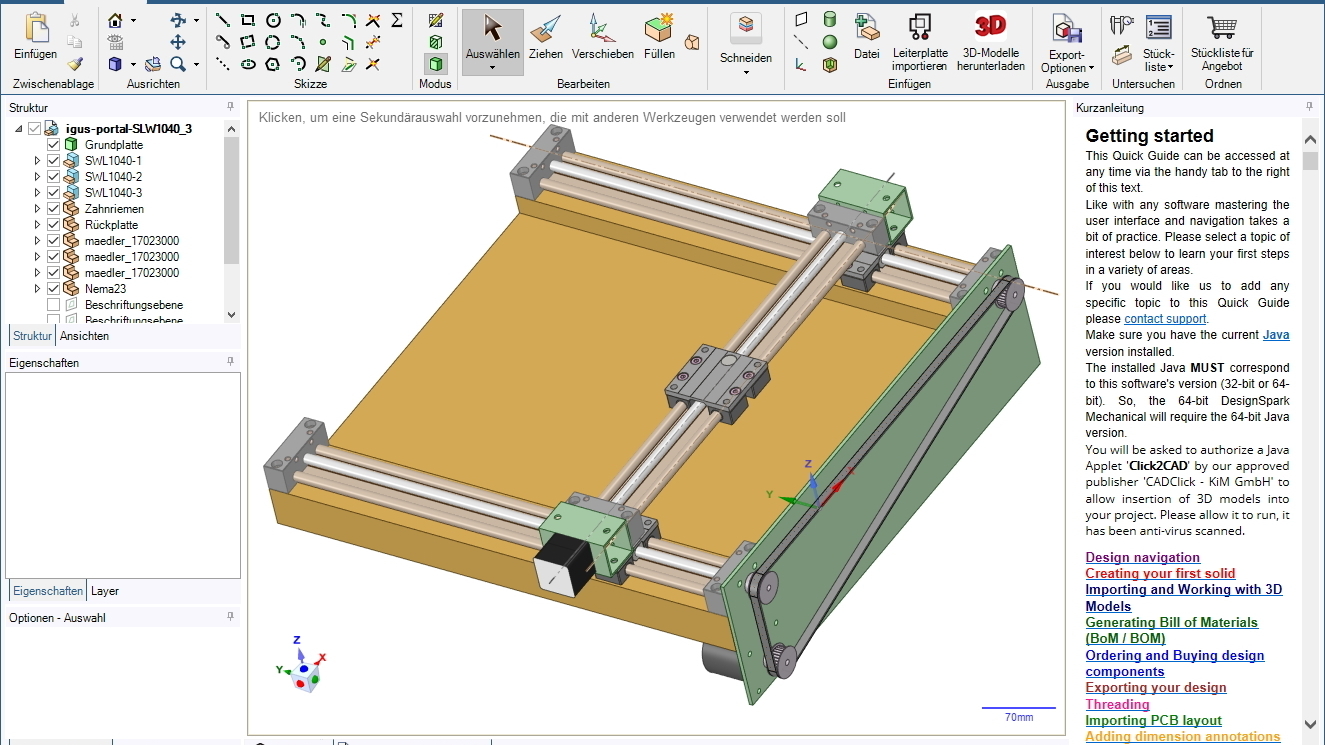Switch to the Layer tab
This screenshot has height=745, width=1325.
[105, 591]
